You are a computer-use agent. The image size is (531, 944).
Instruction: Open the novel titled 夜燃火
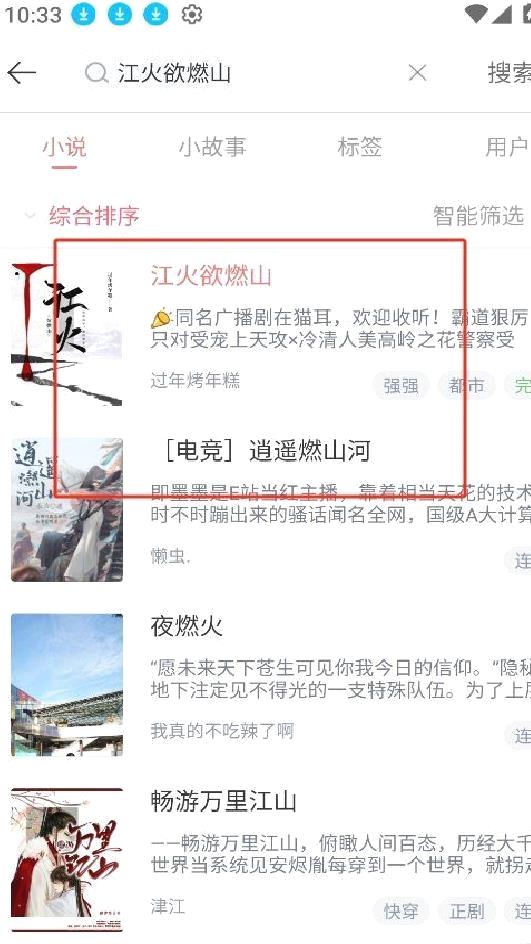pos(186,627)
